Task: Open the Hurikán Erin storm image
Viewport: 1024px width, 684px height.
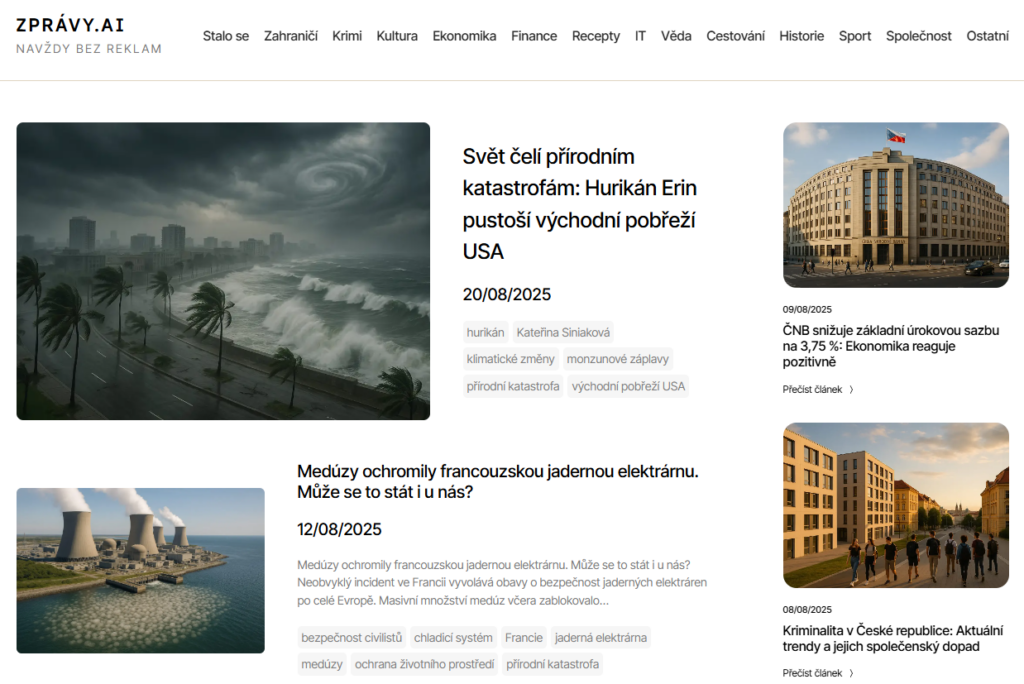Action: (223, 271)
